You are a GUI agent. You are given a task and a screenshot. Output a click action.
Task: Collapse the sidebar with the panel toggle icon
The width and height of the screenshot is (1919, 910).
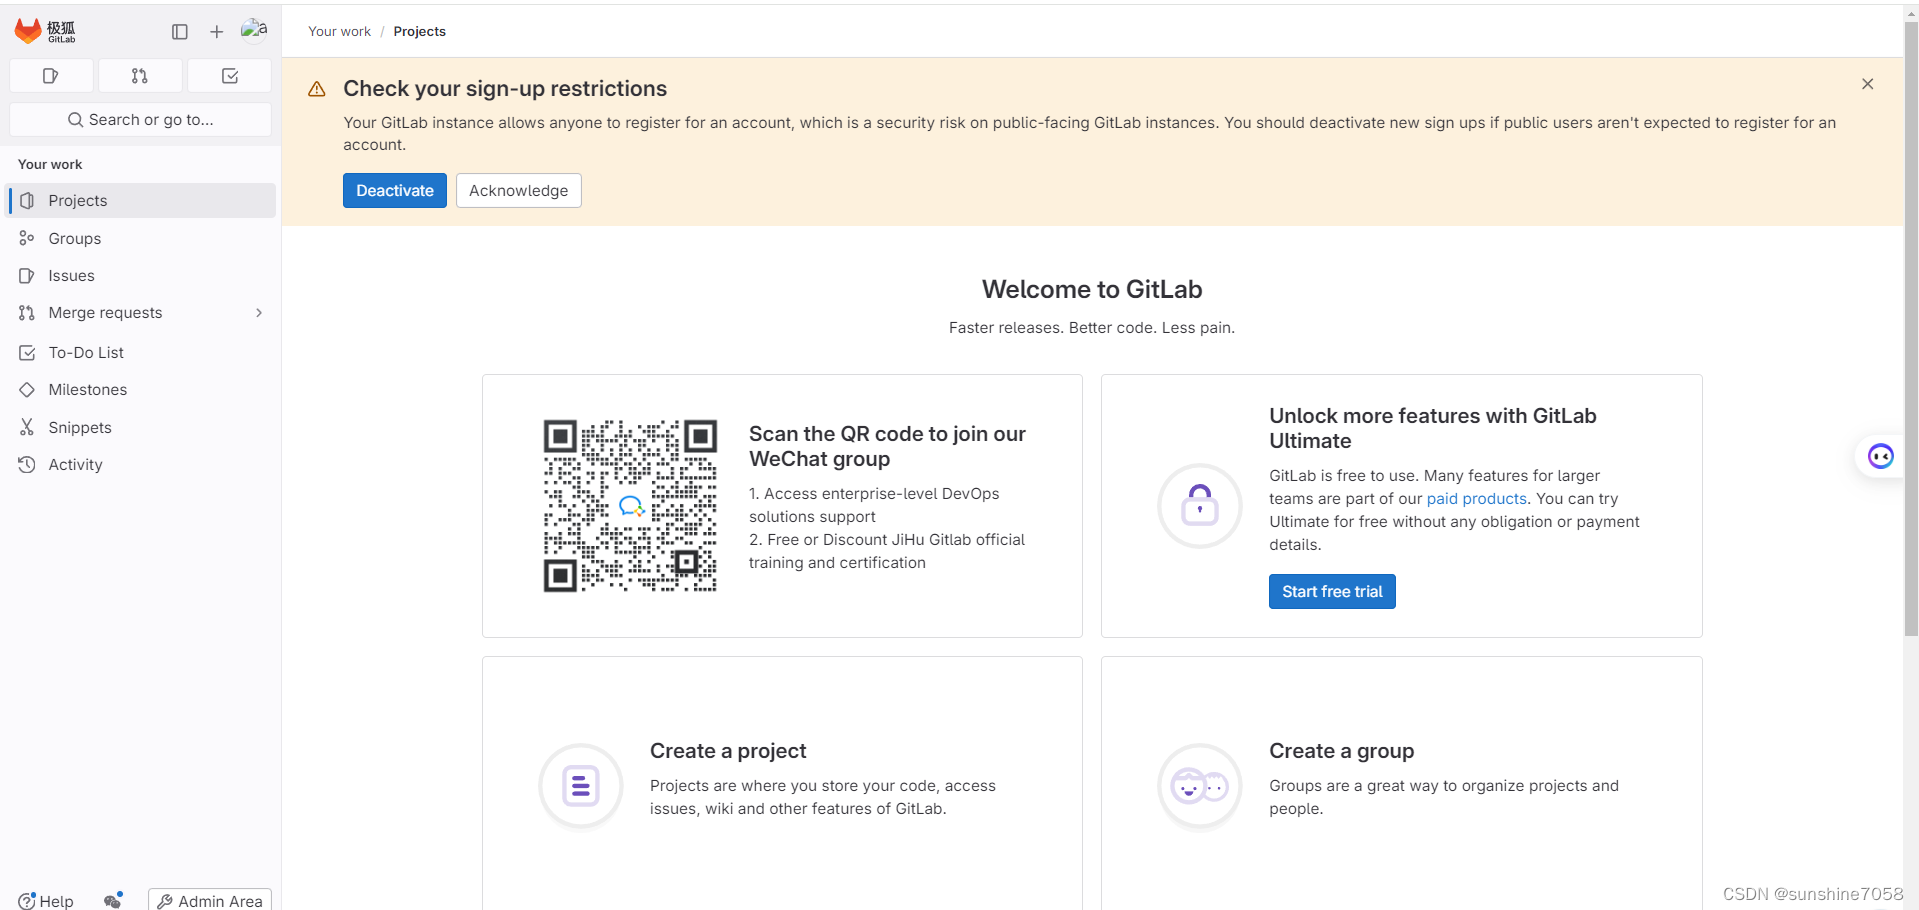coord(180,32)
